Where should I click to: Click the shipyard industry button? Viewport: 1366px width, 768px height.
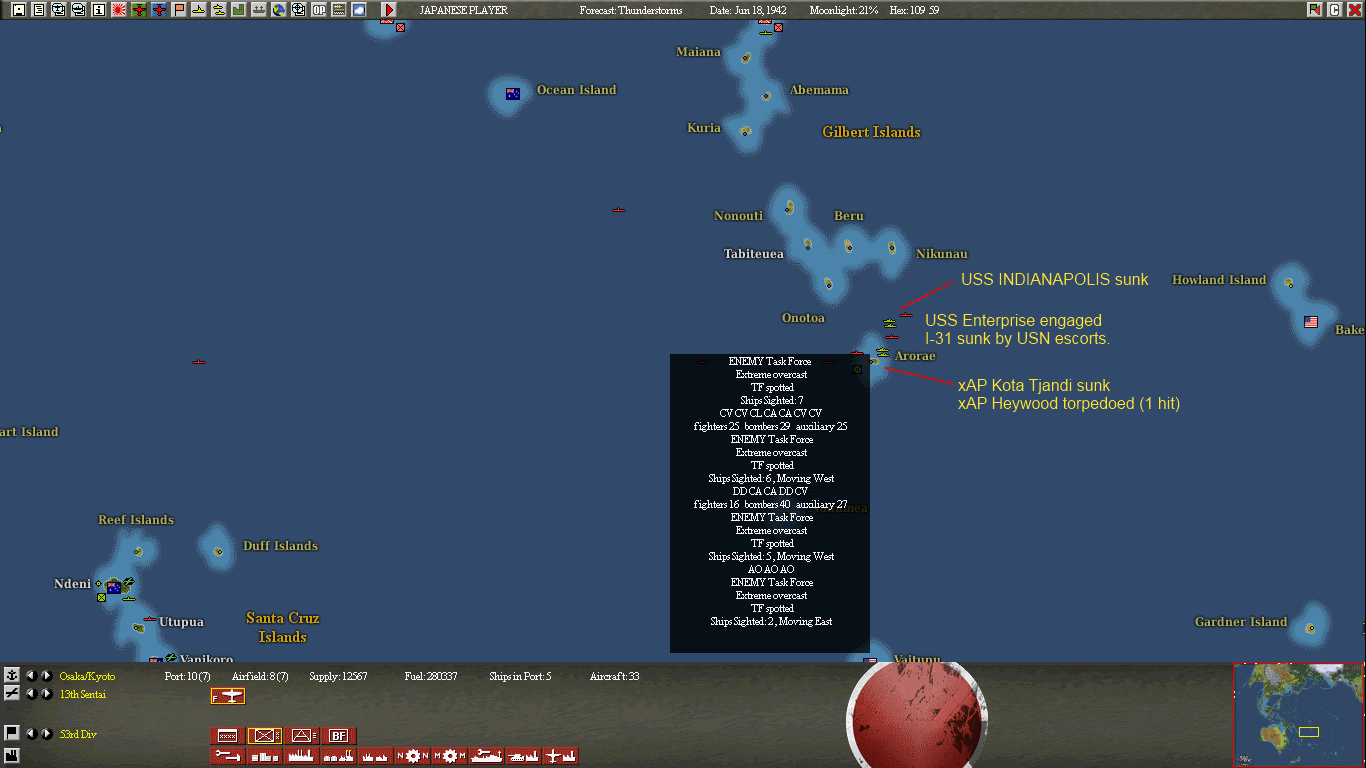pos(487,756)
